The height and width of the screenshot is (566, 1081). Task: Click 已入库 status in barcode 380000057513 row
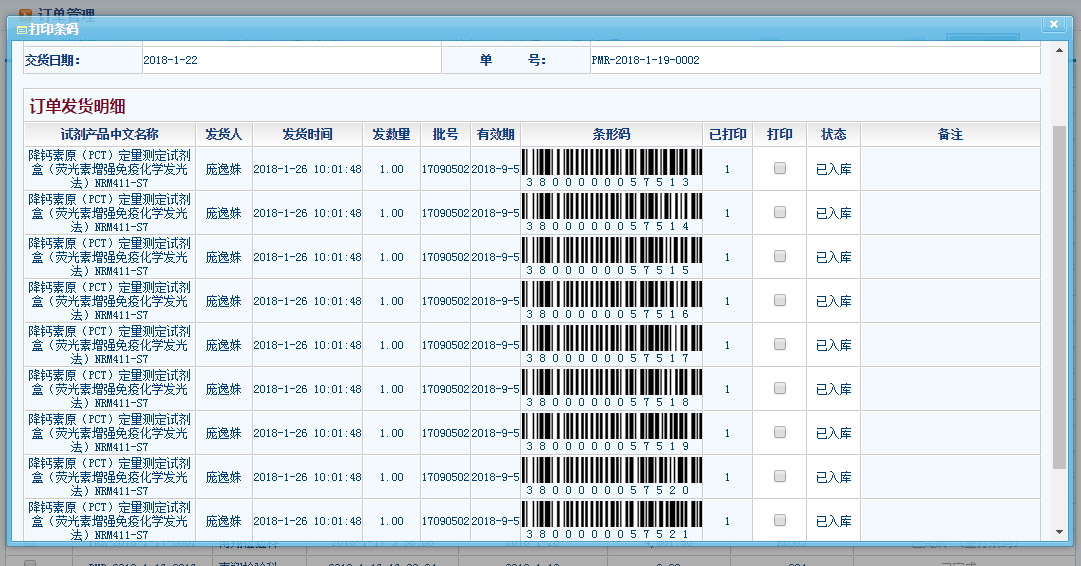(834, 169)
